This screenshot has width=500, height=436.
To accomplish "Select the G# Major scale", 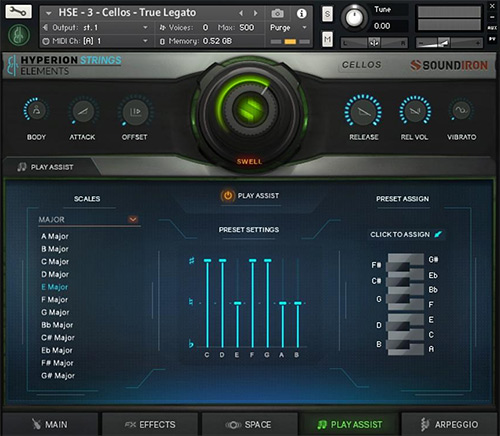I will tap(58, 376).
